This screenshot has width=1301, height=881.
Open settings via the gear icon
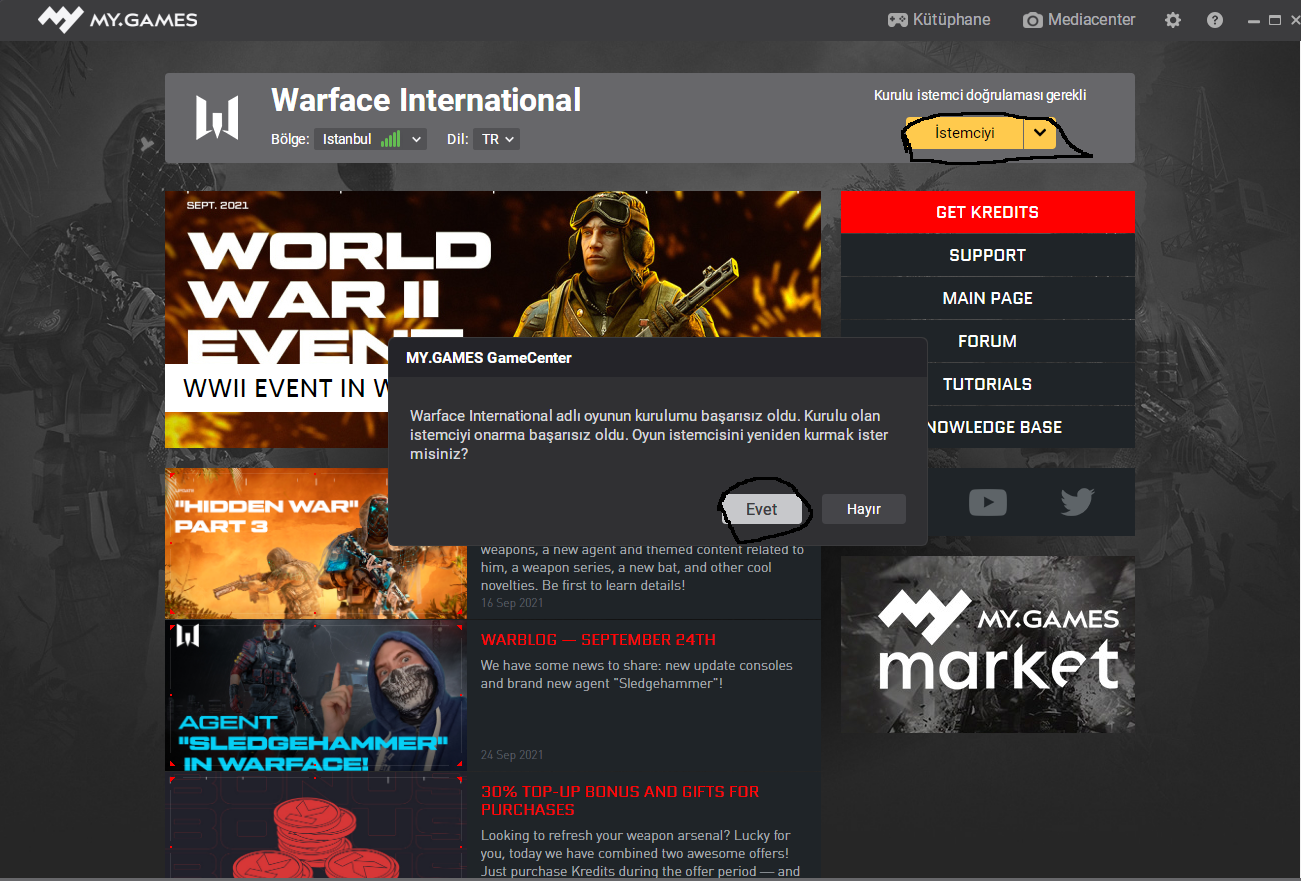point(1173,20)
